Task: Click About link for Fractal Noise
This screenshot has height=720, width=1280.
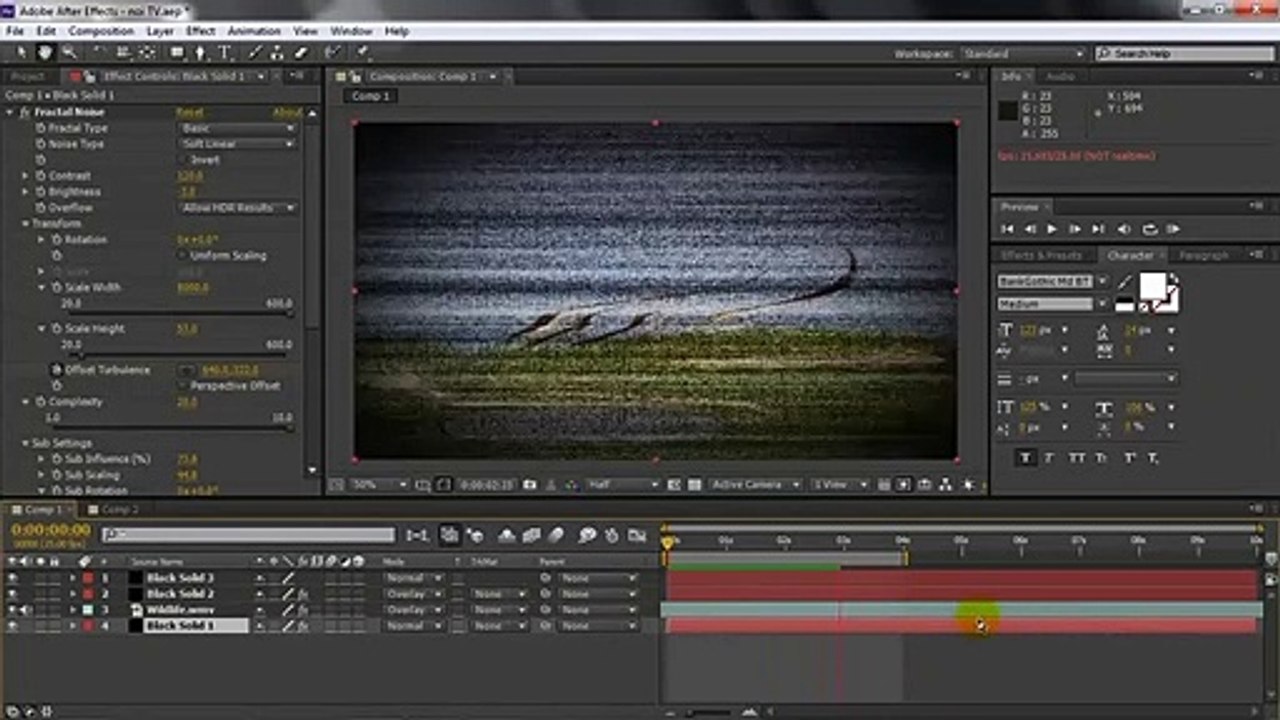Action: (287, 112)
